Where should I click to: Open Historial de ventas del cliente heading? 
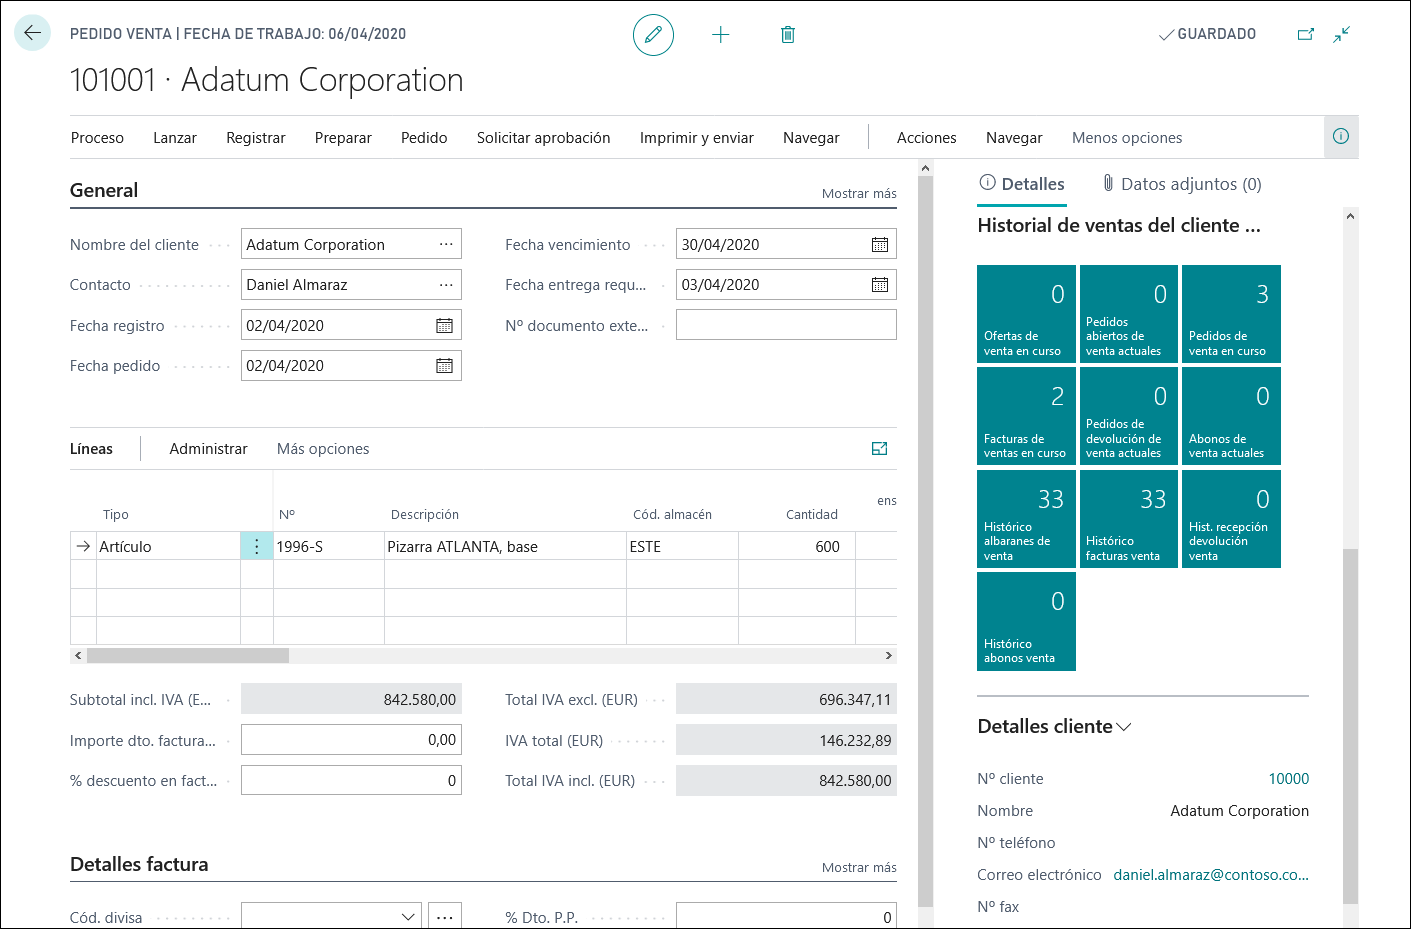[1119, 226]
